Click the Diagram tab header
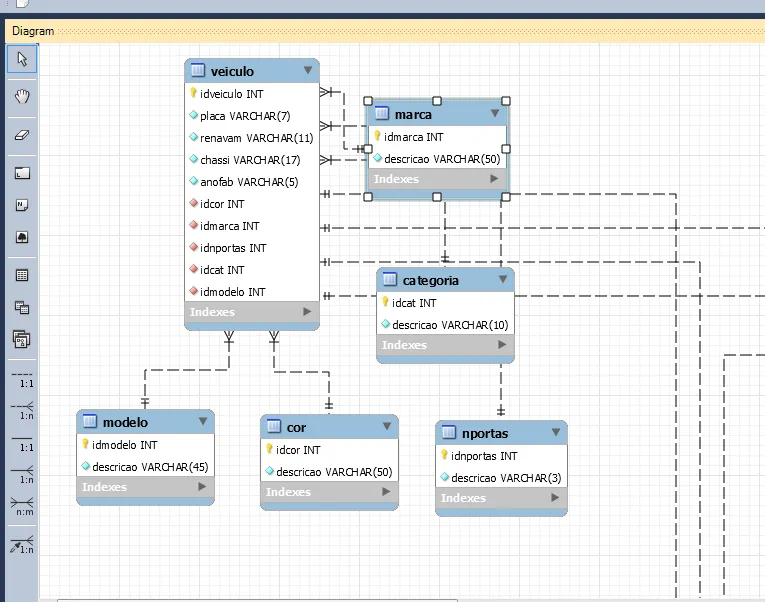Viewport: 765px width, 602px height. pyautogui.click(x=33, y=31)
